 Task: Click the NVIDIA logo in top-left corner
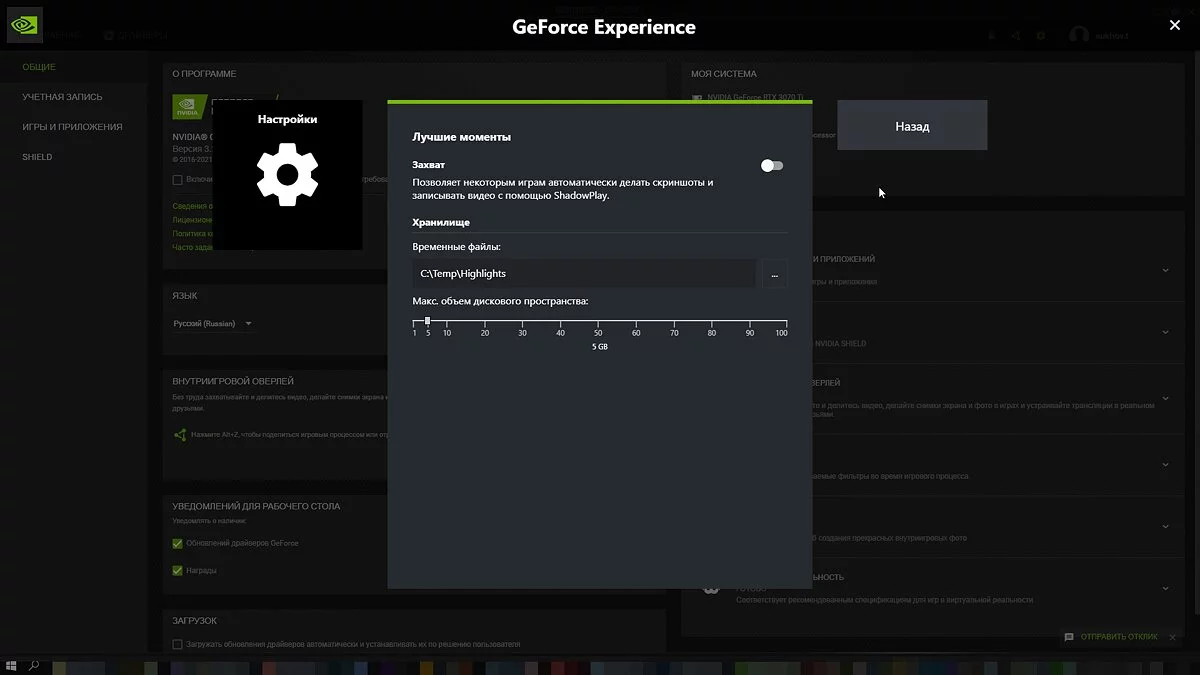pyautogui.click(x=24, y=26)
